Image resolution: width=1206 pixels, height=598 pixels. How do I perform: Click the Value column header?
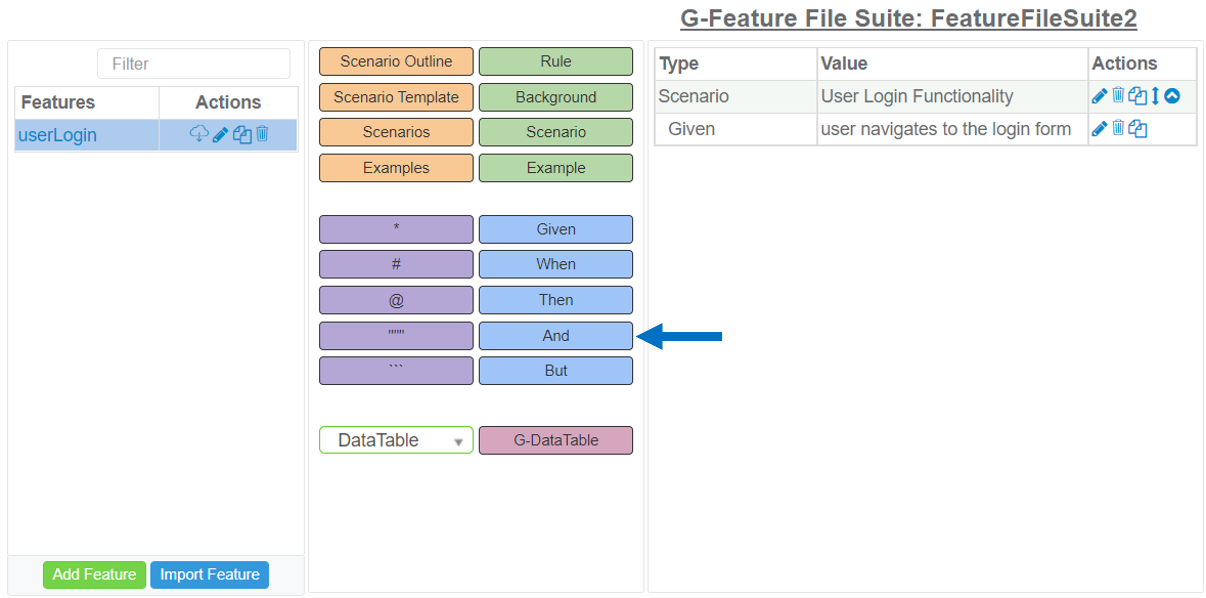(x=952, y=64)
